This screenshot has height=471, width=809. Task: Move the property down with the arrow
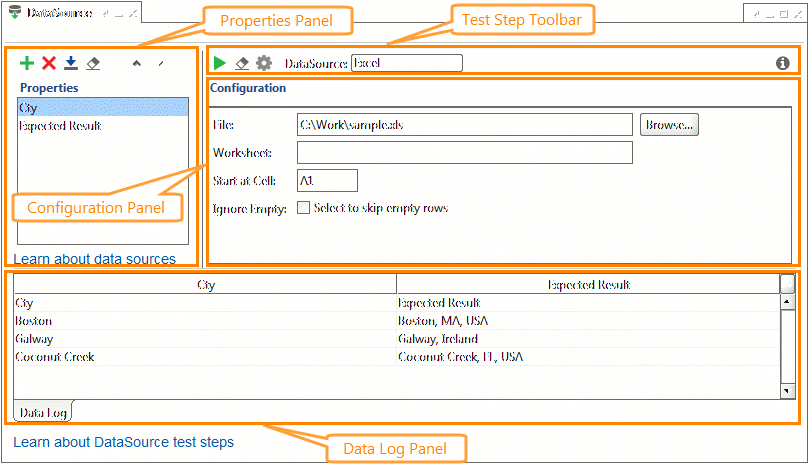[x=161, y=63]
